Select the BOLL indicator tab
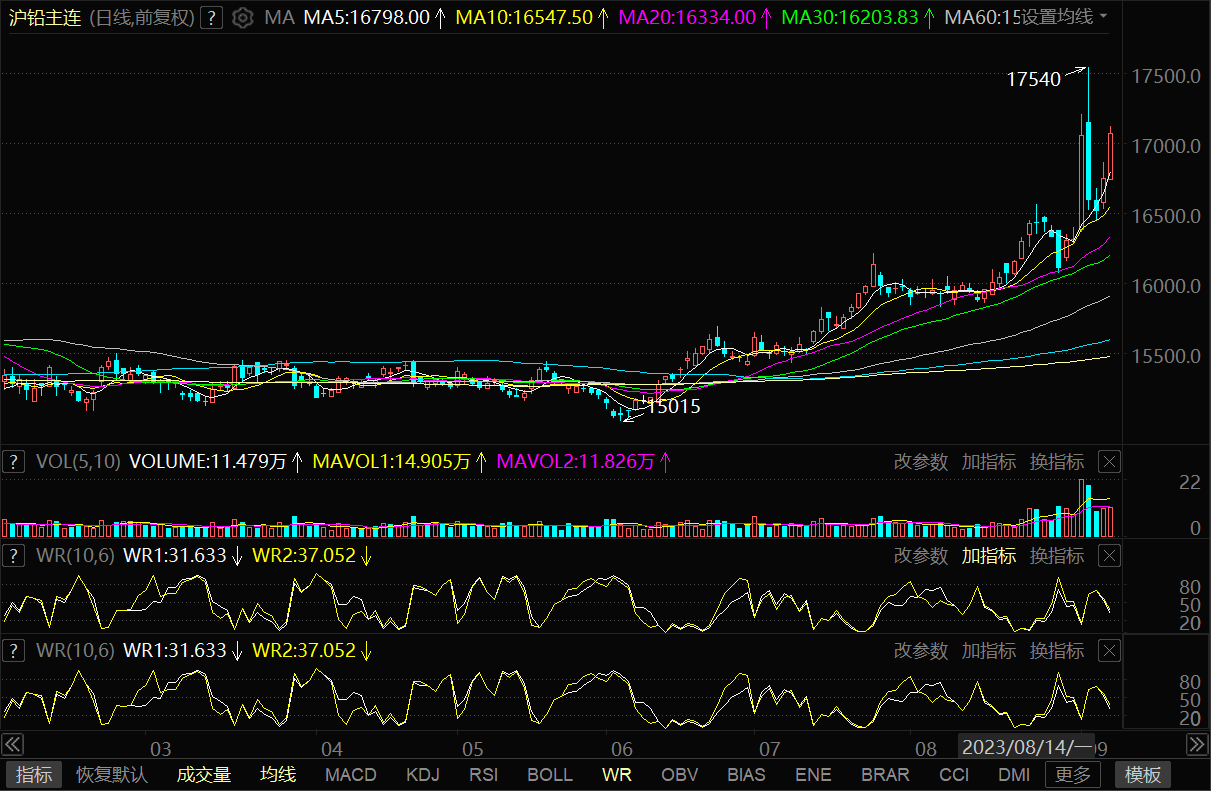Viewport: 1211px width, 791px height. click(x=550, y=774)
